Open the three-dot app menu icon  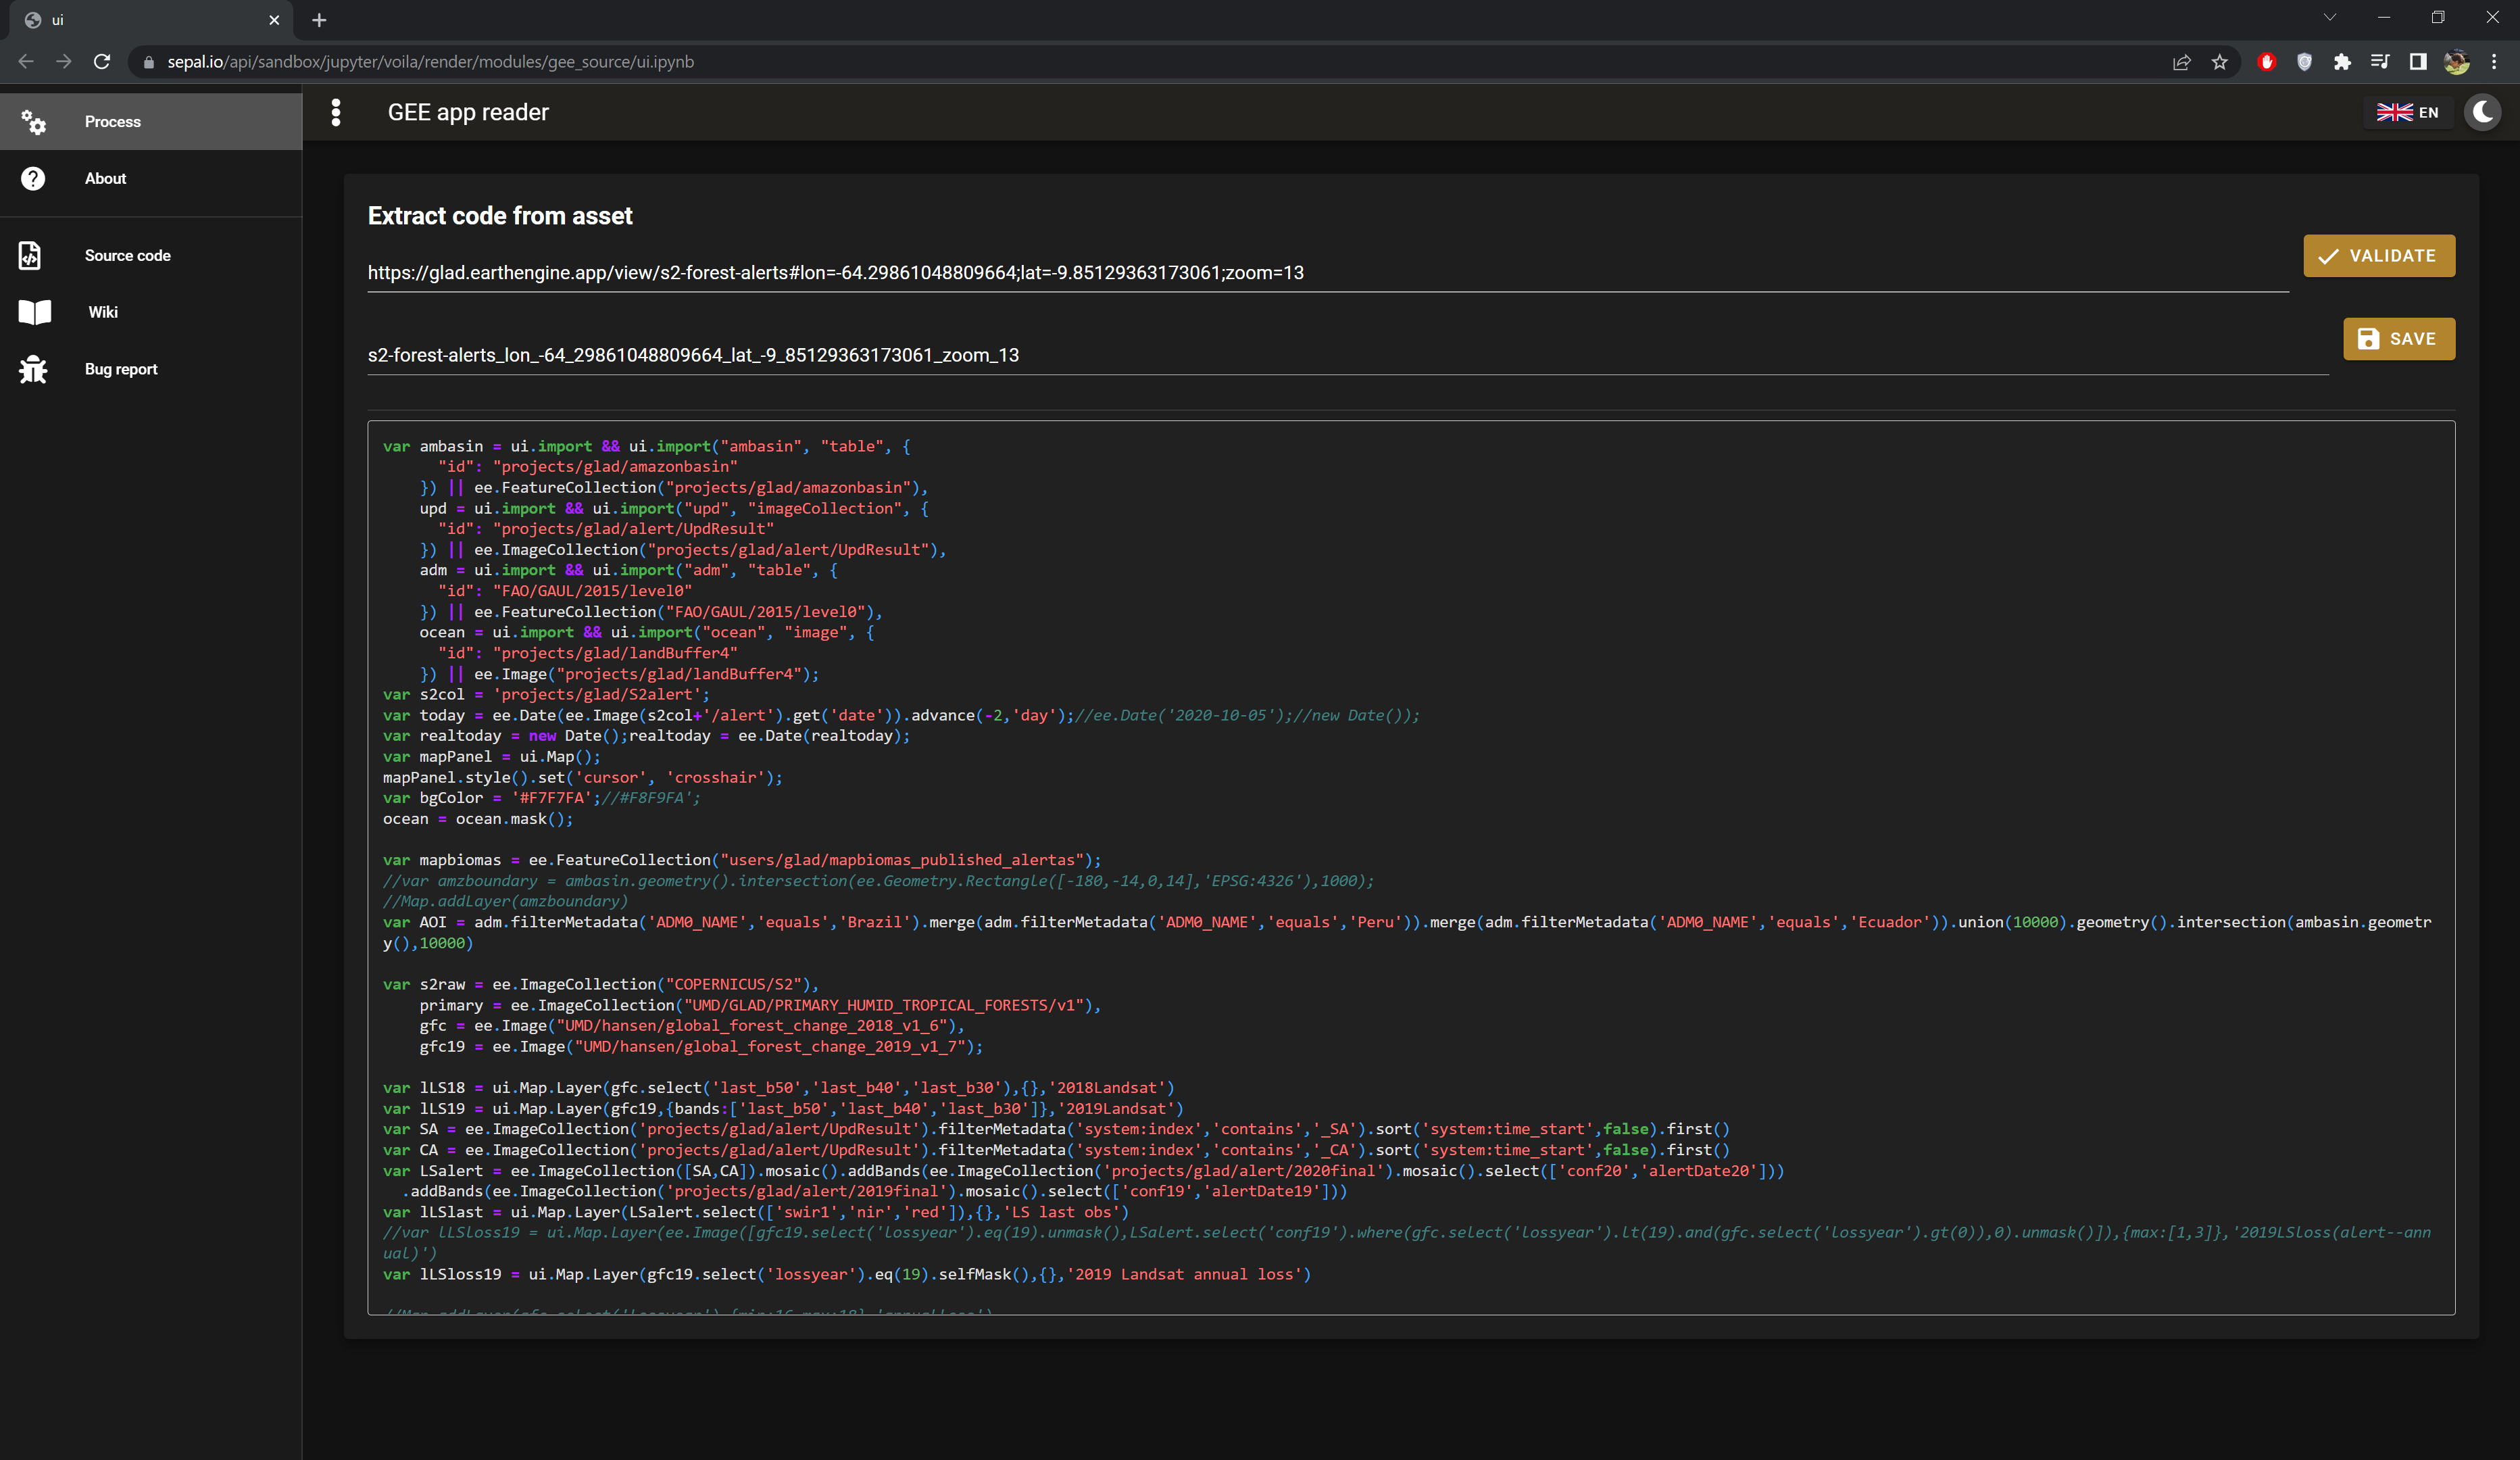coord(336,112)
